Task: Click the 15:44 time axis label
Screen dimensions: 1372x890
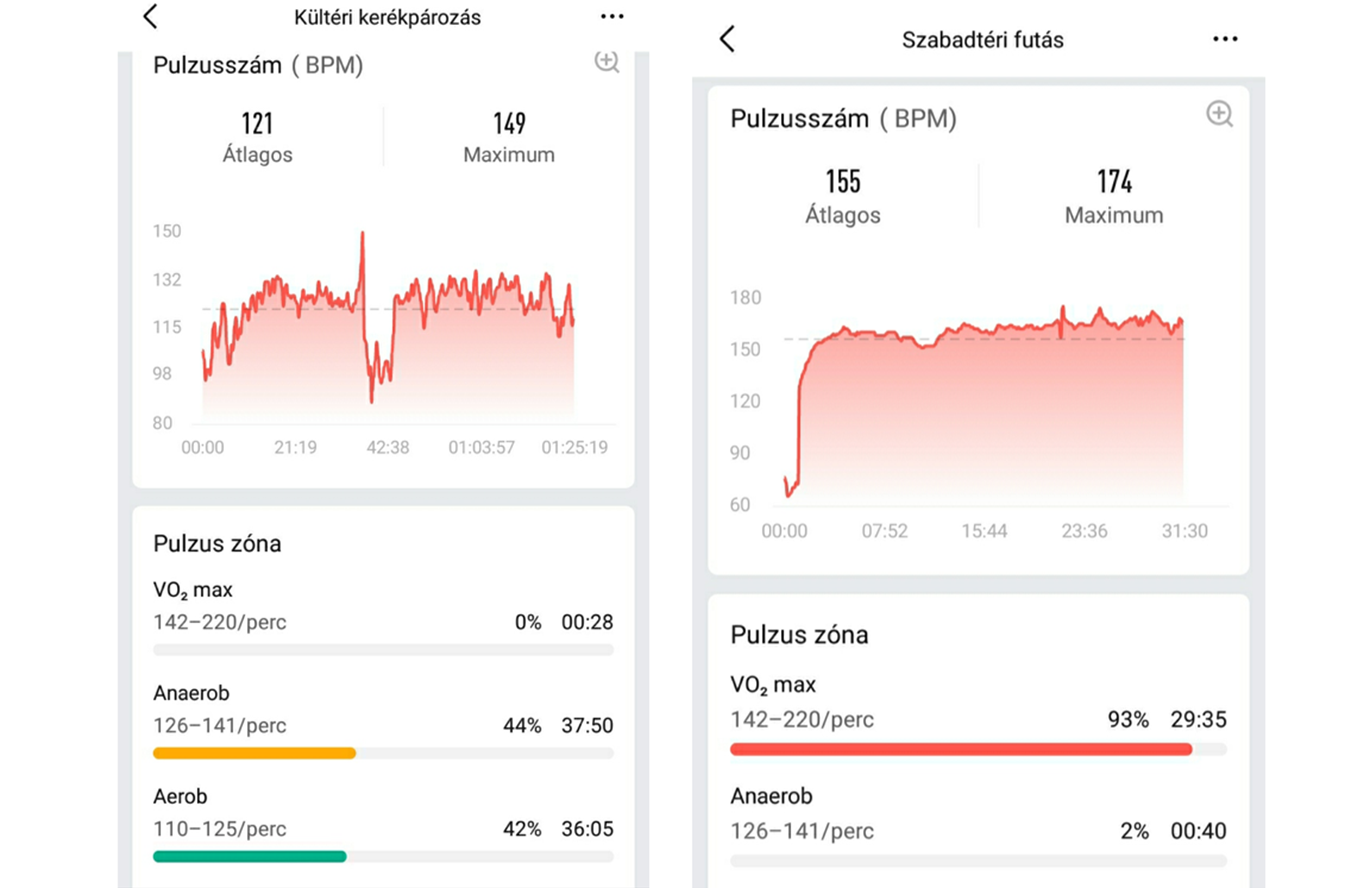Action: [x=984, y=531]
